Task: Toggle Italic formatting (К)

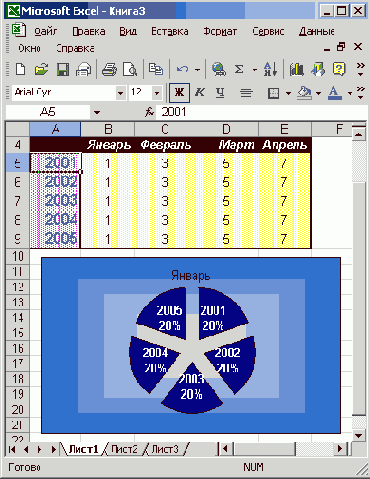Action: pyautogui.click(x=200, y=92)
